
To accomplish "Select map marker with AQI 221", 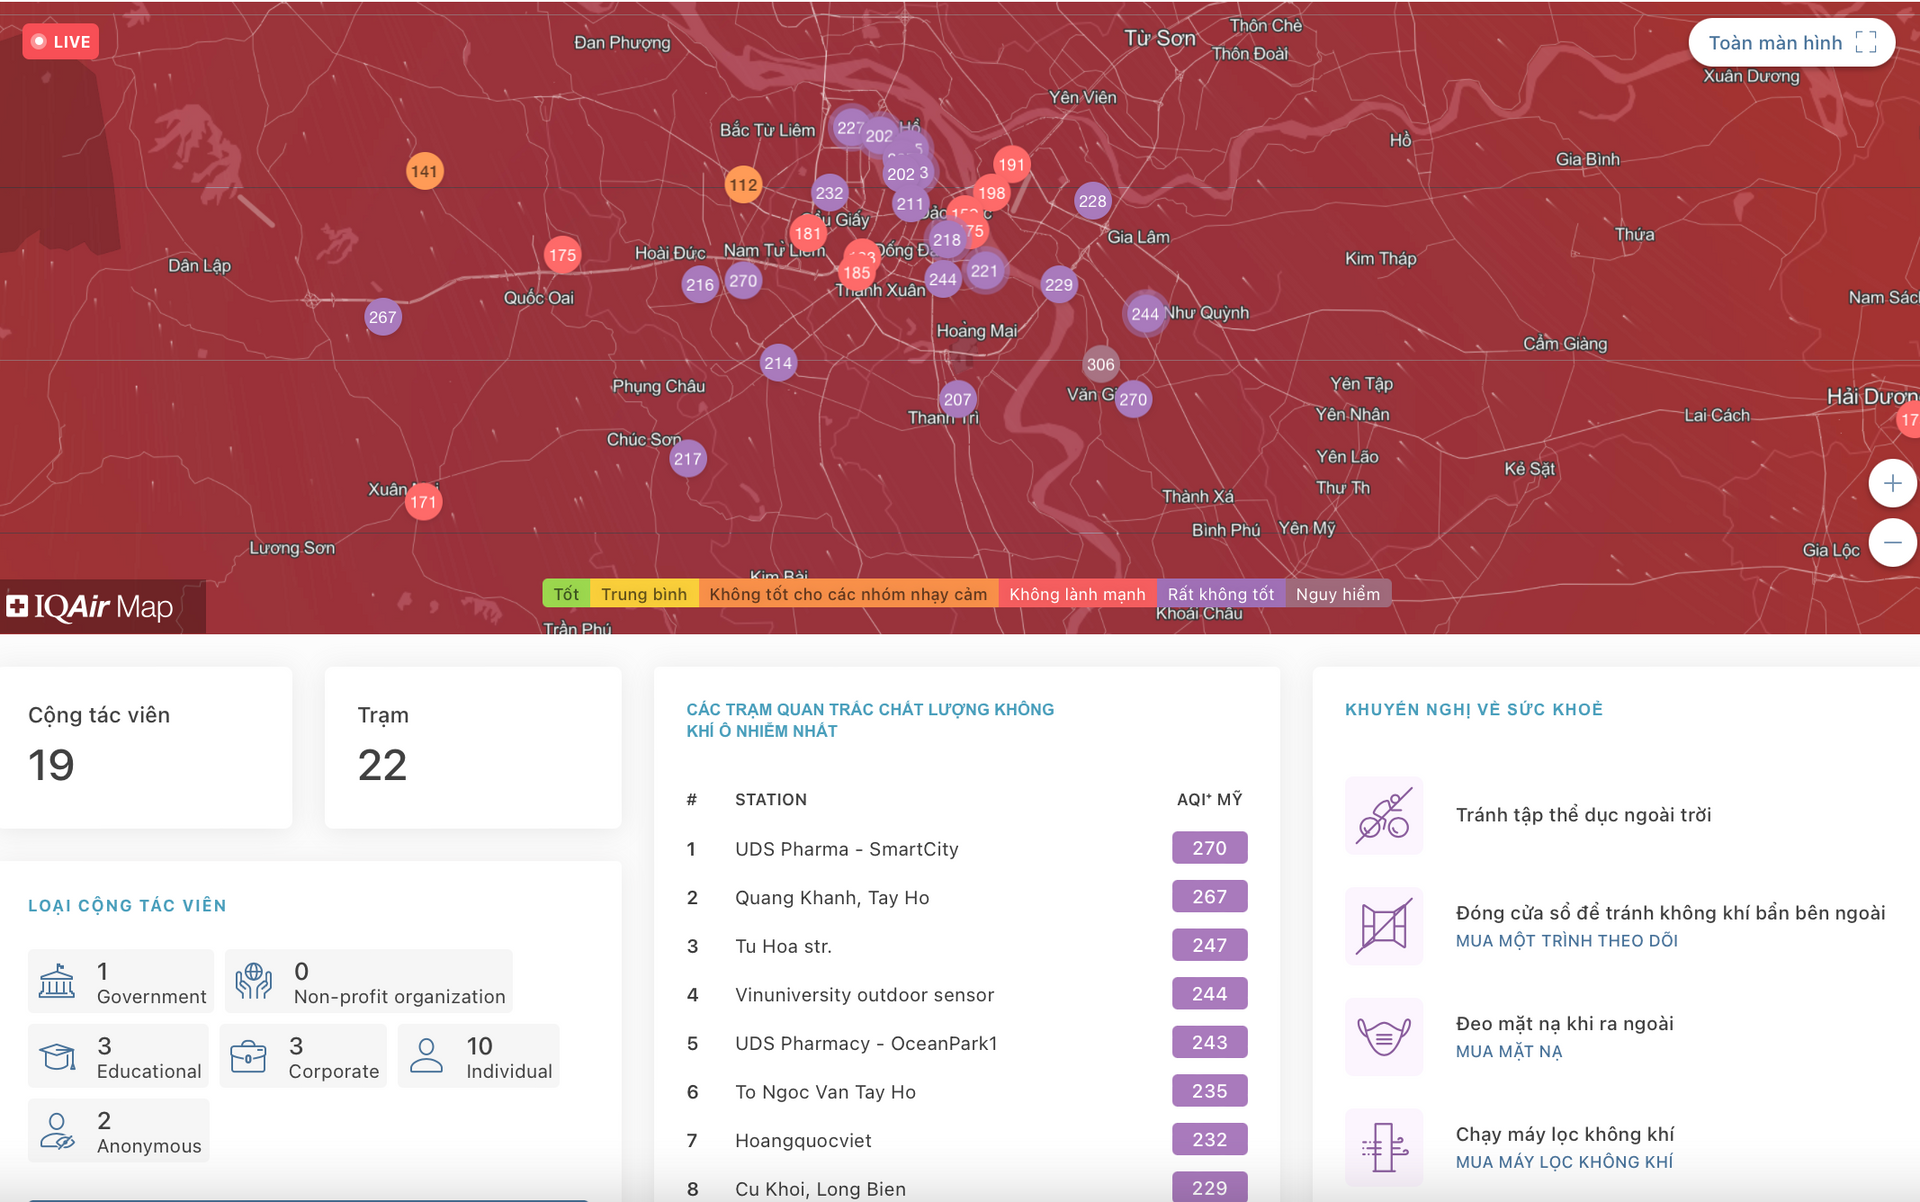I will 984,270.
